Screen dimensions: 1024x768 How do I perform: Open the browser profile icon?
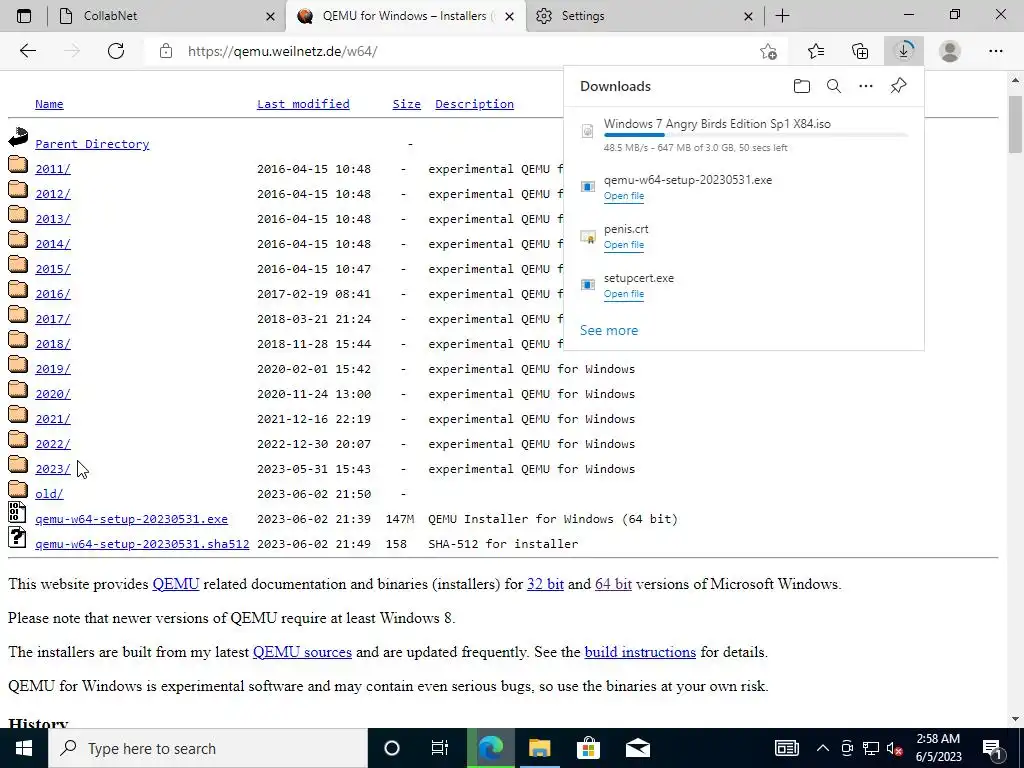click(x=950, y=51)
